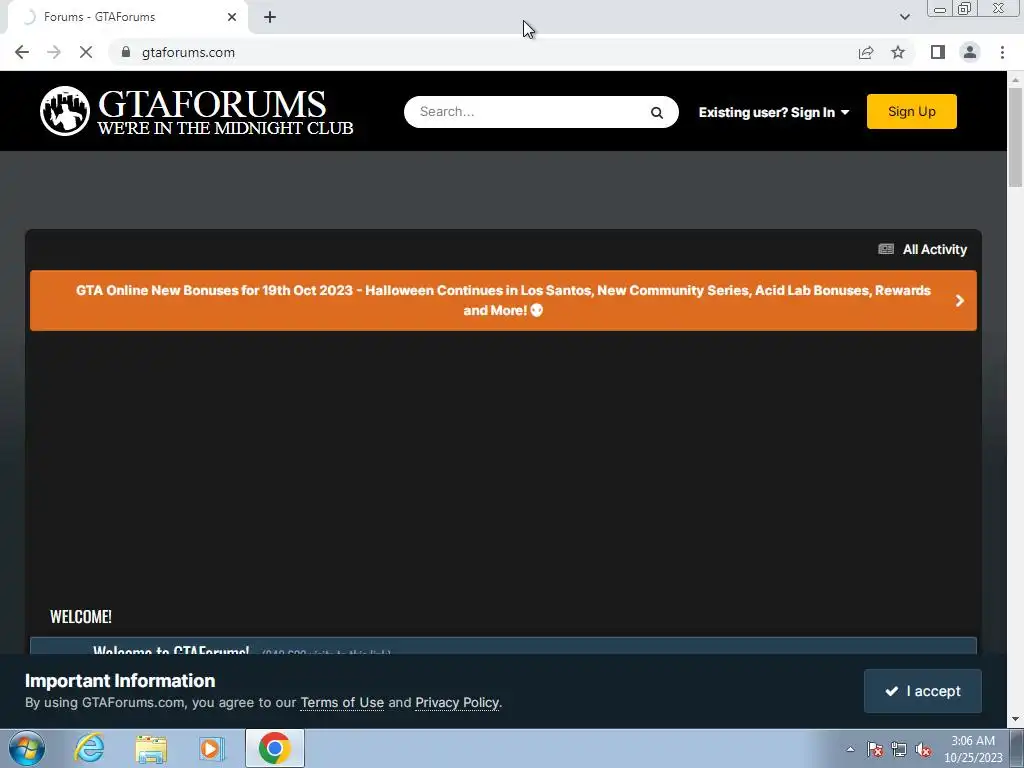
Task: Open next announcement with orange banner arrow
Action: pyautogui.click(x=959, y=300)
